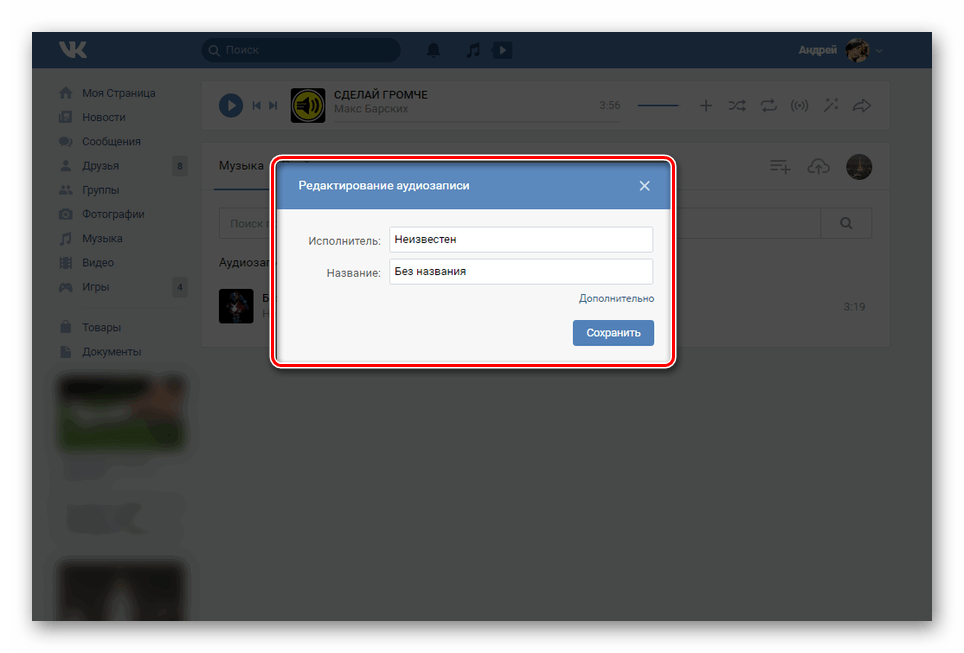
Task: Skip to the next track
Action: pyautogui.click(x=273, y=105)
